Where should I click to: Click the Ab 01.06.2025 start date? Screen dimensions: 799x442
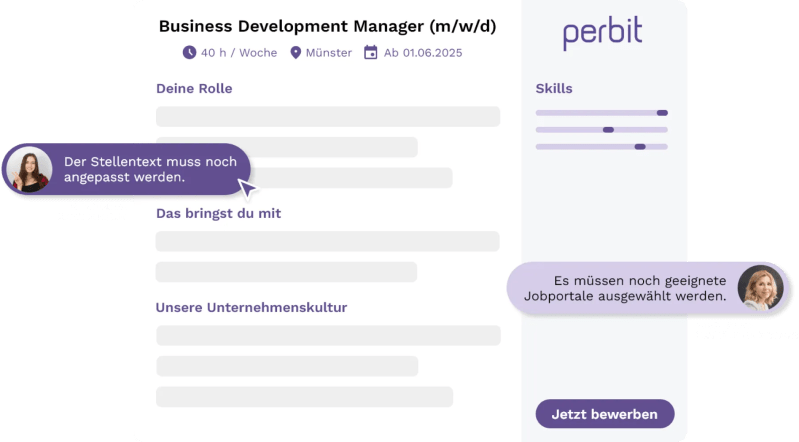[x=423, y=53]
